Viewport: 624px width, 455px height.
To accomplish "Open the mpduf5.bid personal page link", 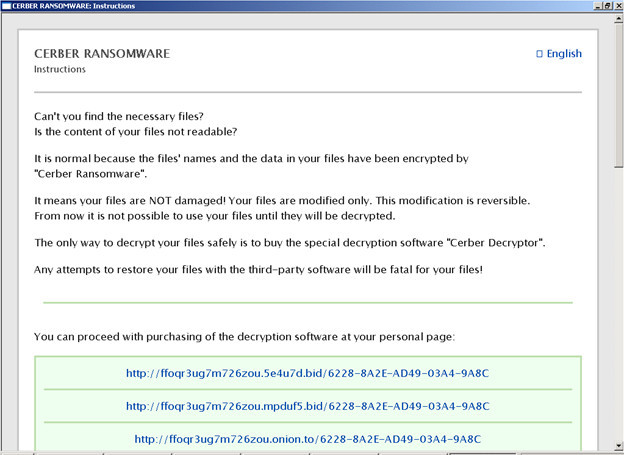I will point(307,406).
